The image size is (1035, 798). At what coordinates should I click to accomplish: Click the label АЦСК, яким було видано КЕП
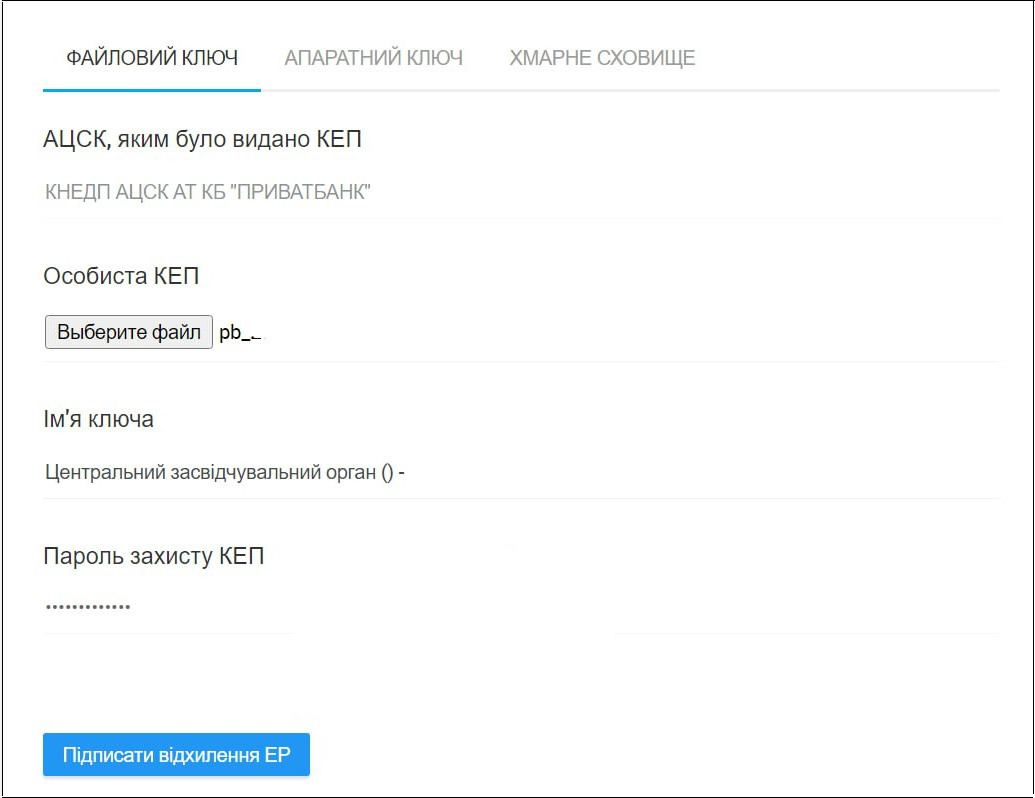202,139
